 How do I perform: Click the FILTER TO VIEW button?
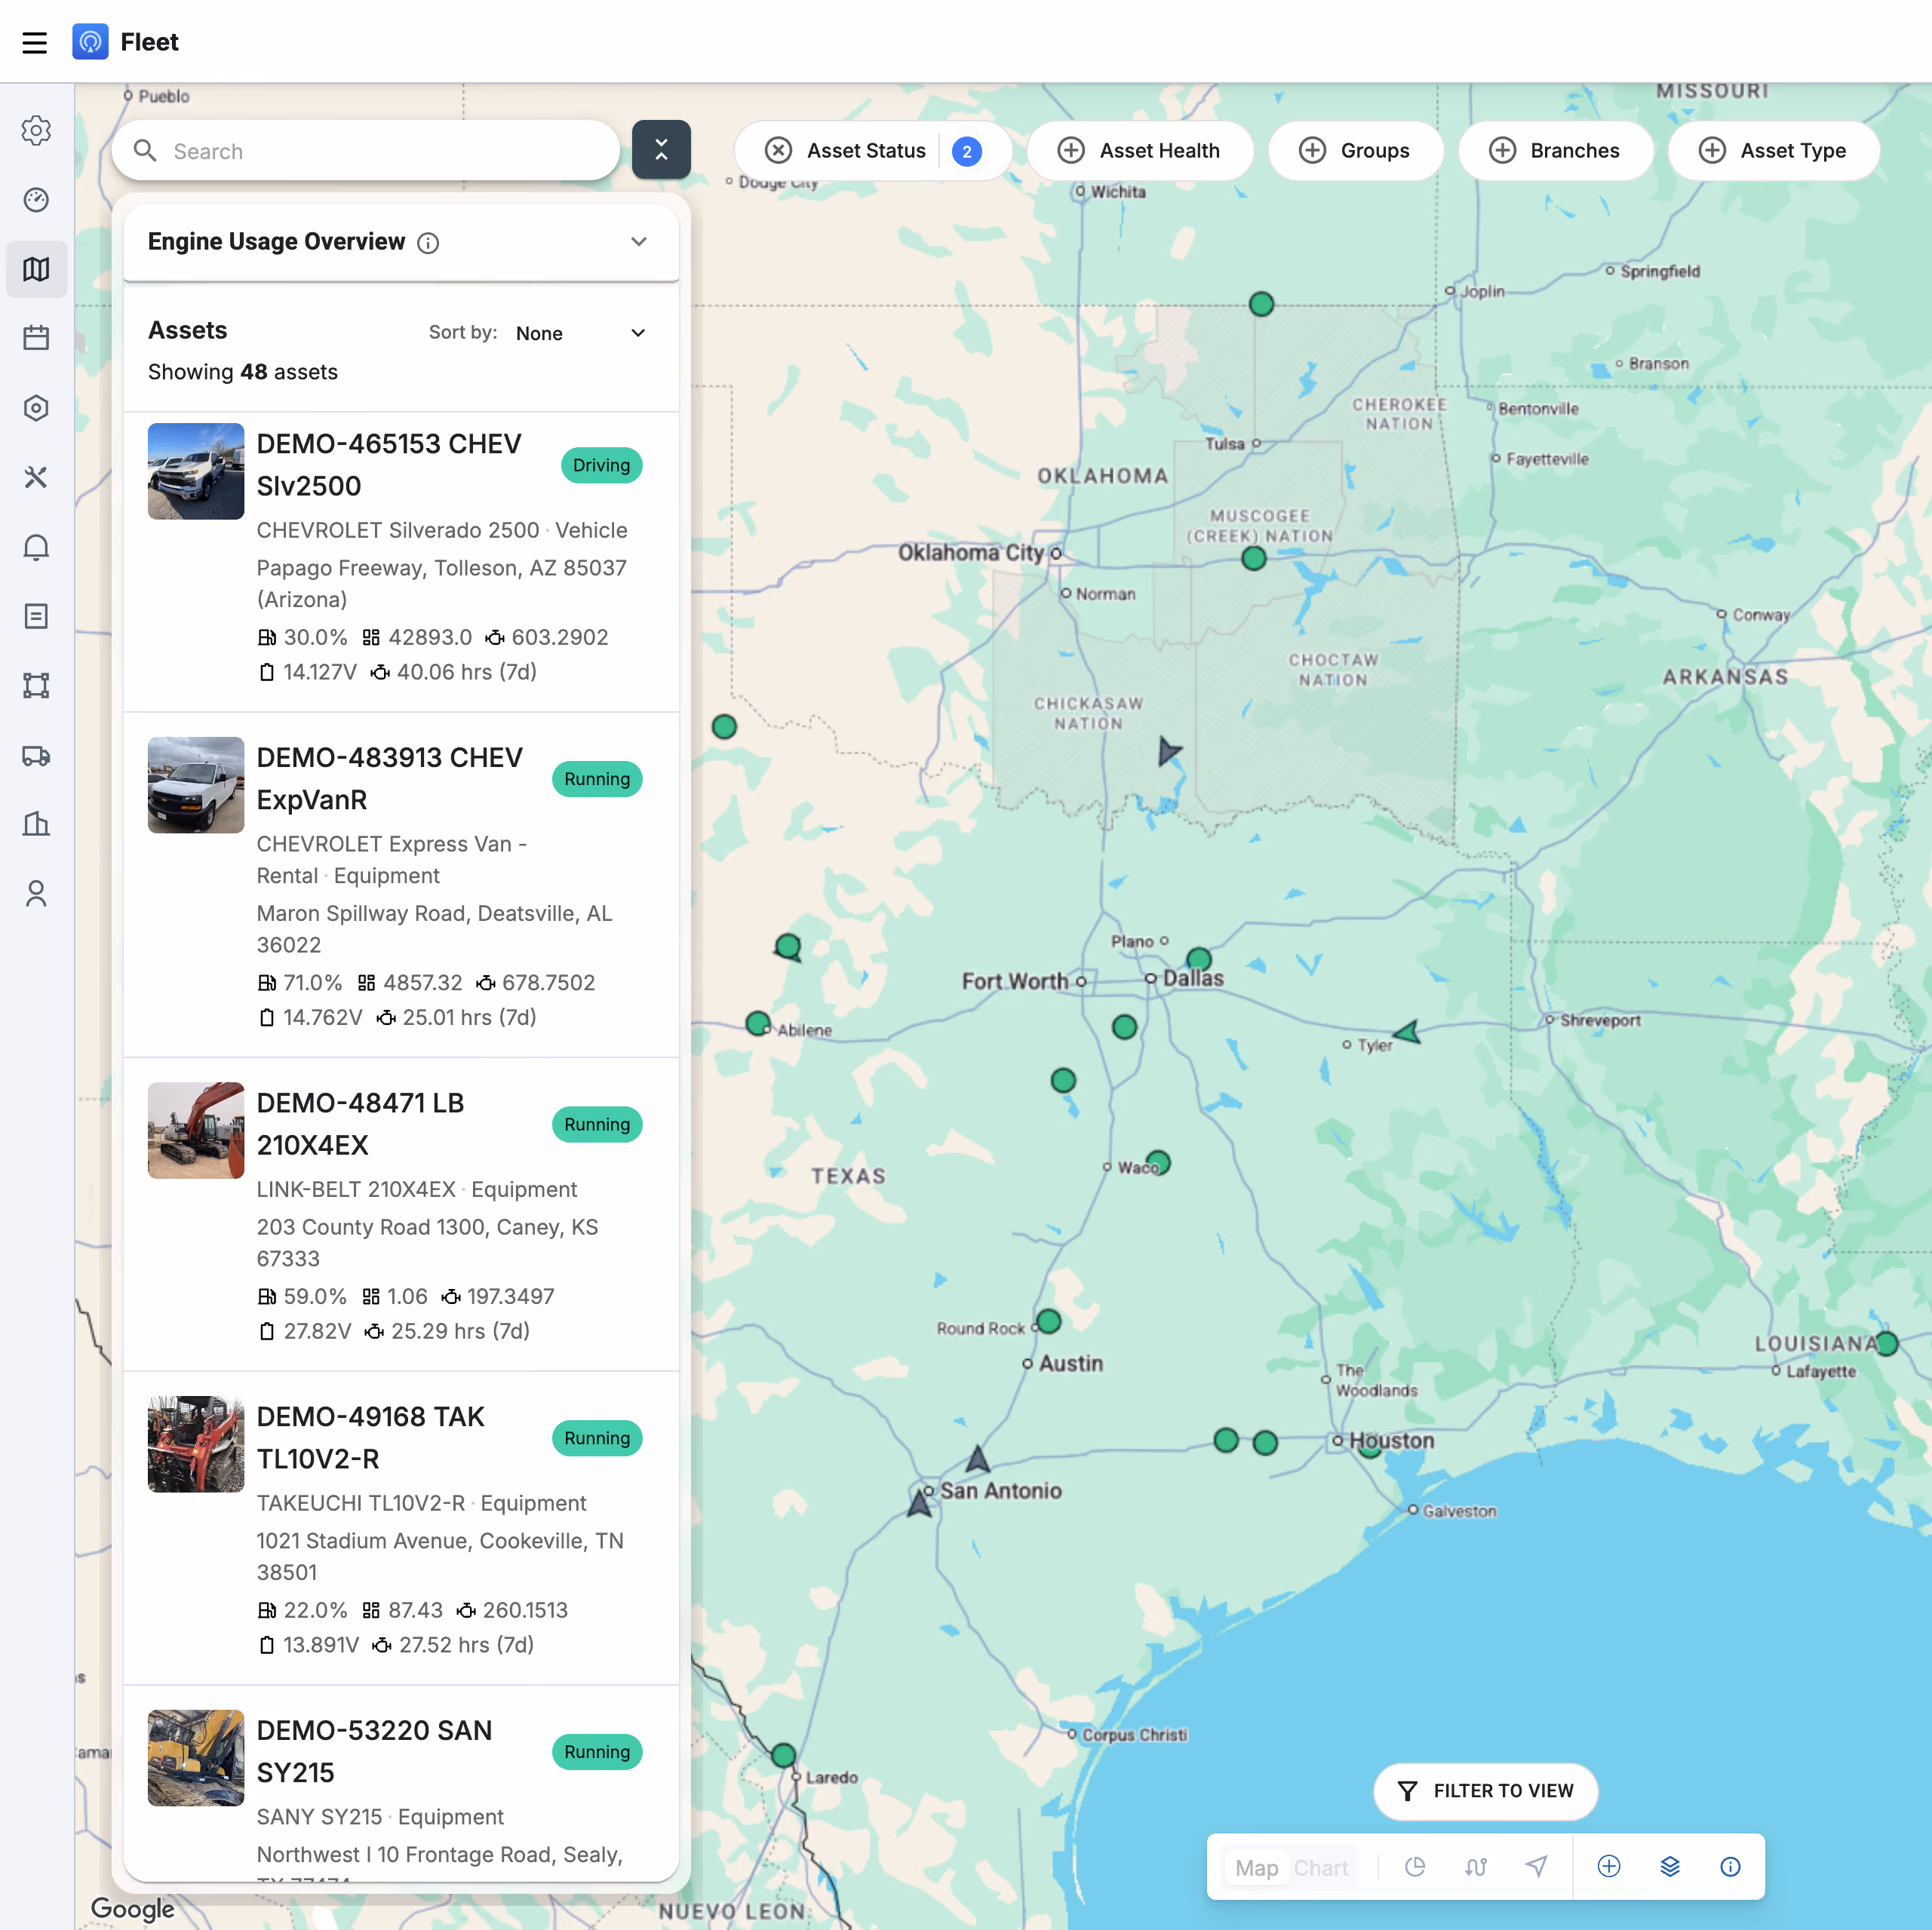click(x=1486, y=1791)
